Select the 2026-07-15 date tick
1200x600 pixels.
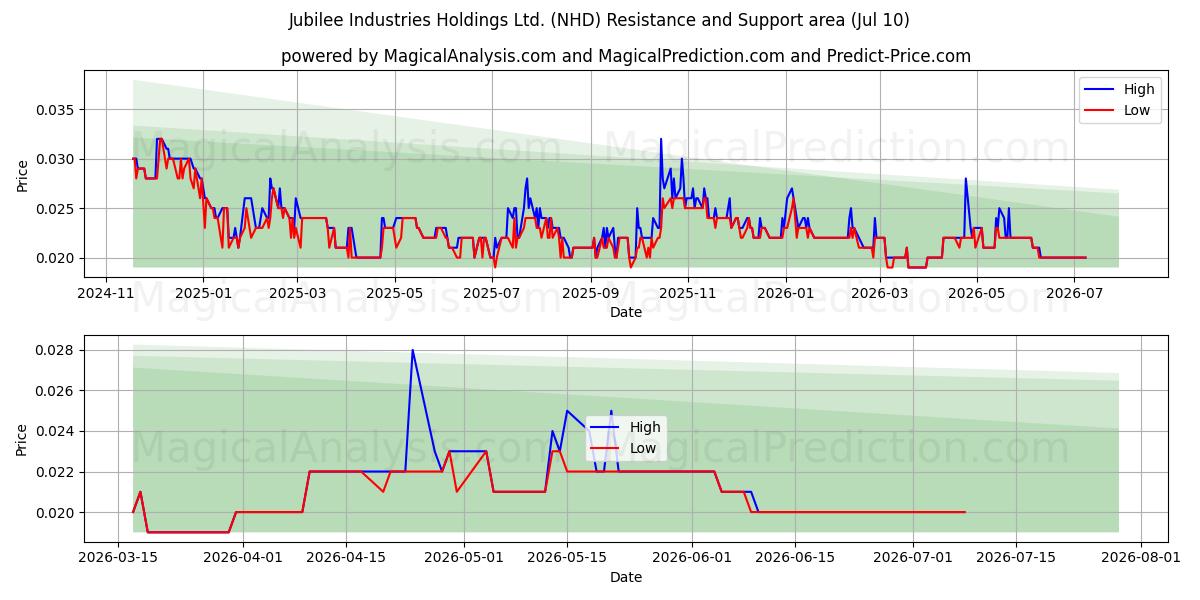tap(1016, 557)
